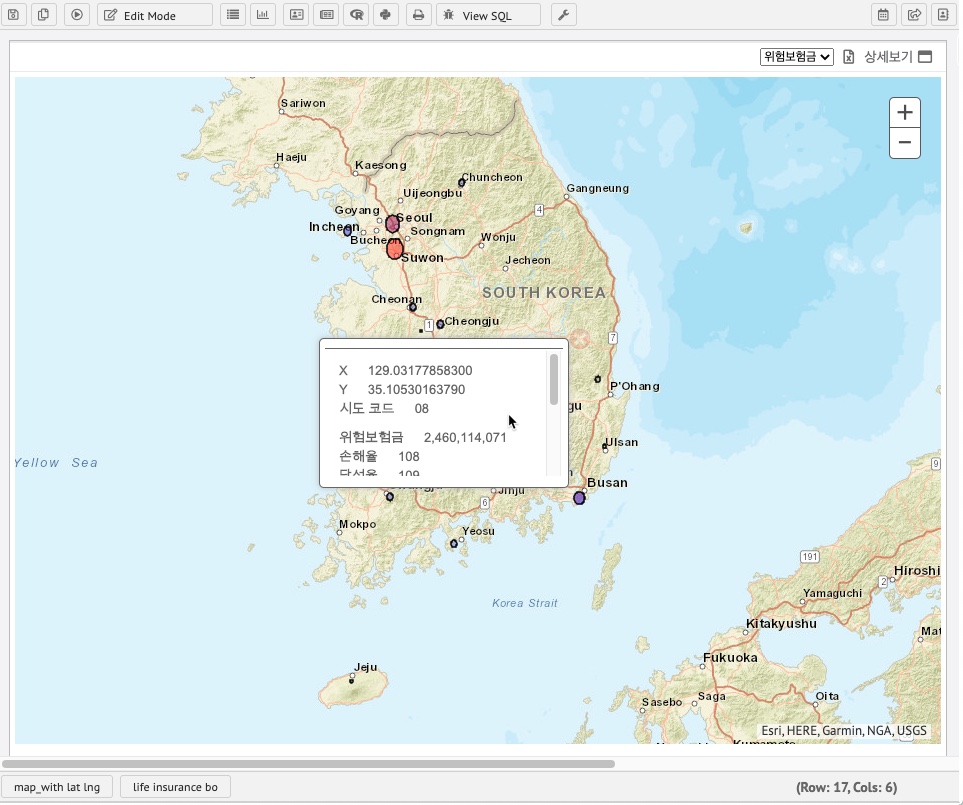963x805 pixels.
Task: Click the orange marker near Suwon
Action: [x=395, y=249]
